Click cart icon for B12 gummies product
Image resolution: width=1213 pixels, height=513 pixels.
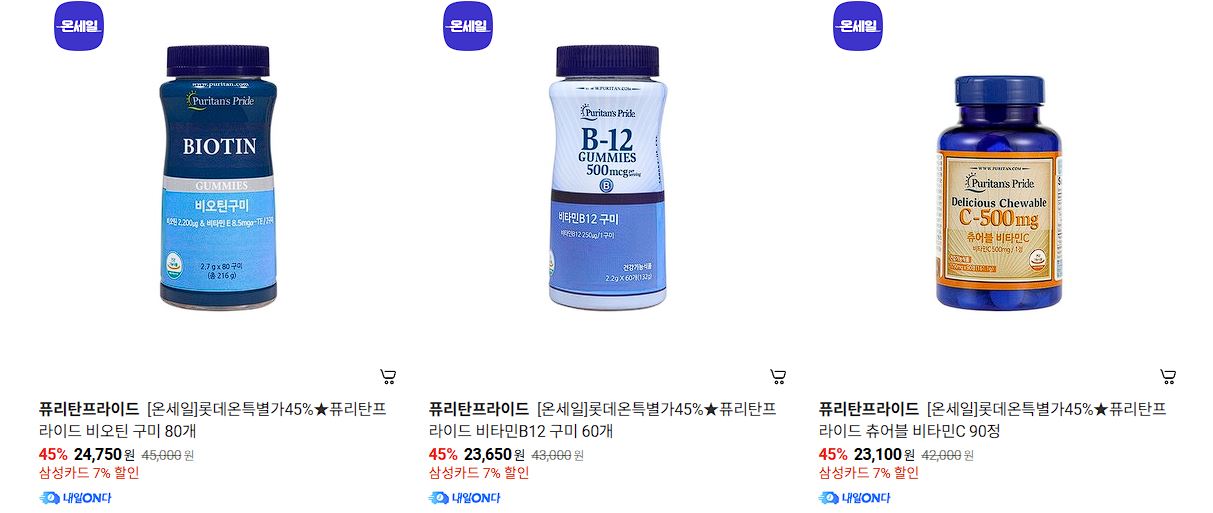pos(778,377)
